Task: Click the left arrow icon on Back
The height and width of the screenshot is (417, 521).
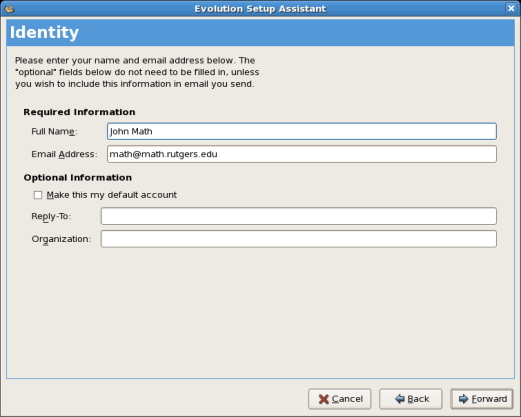Action: coord(399,399)
